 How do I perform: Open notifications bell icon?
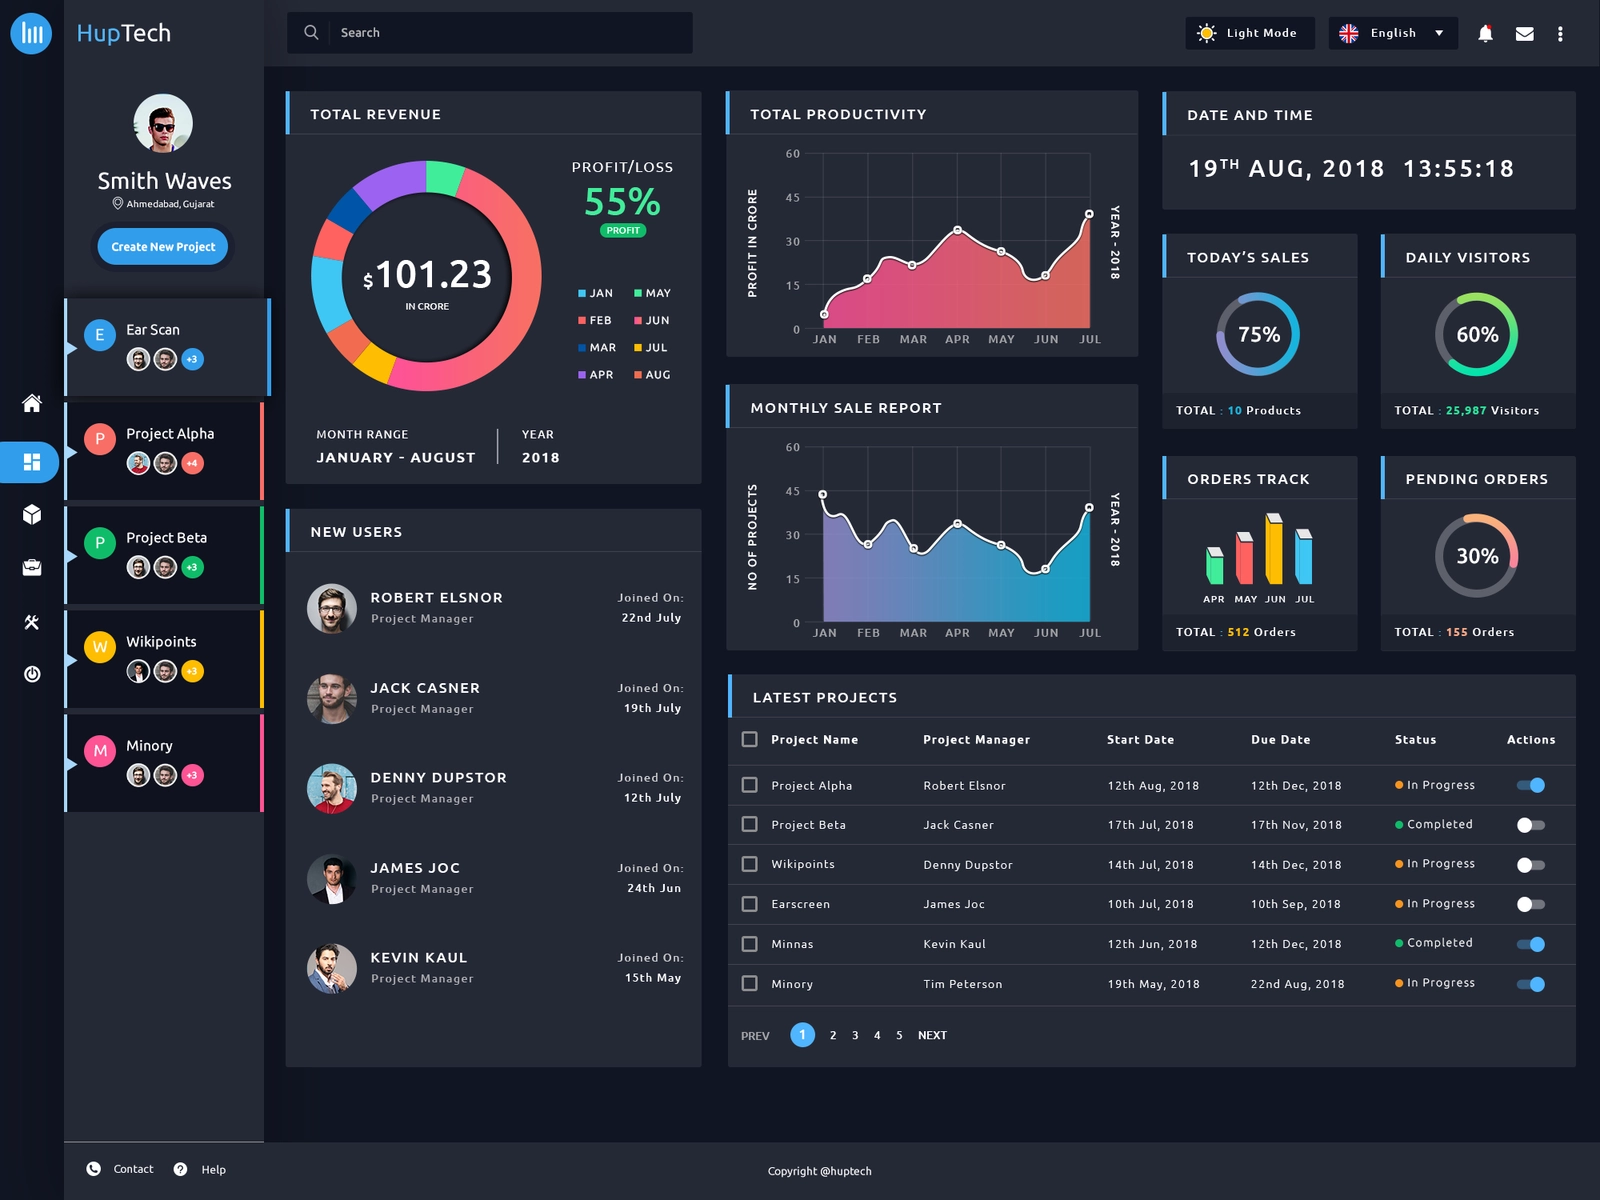1485,33
